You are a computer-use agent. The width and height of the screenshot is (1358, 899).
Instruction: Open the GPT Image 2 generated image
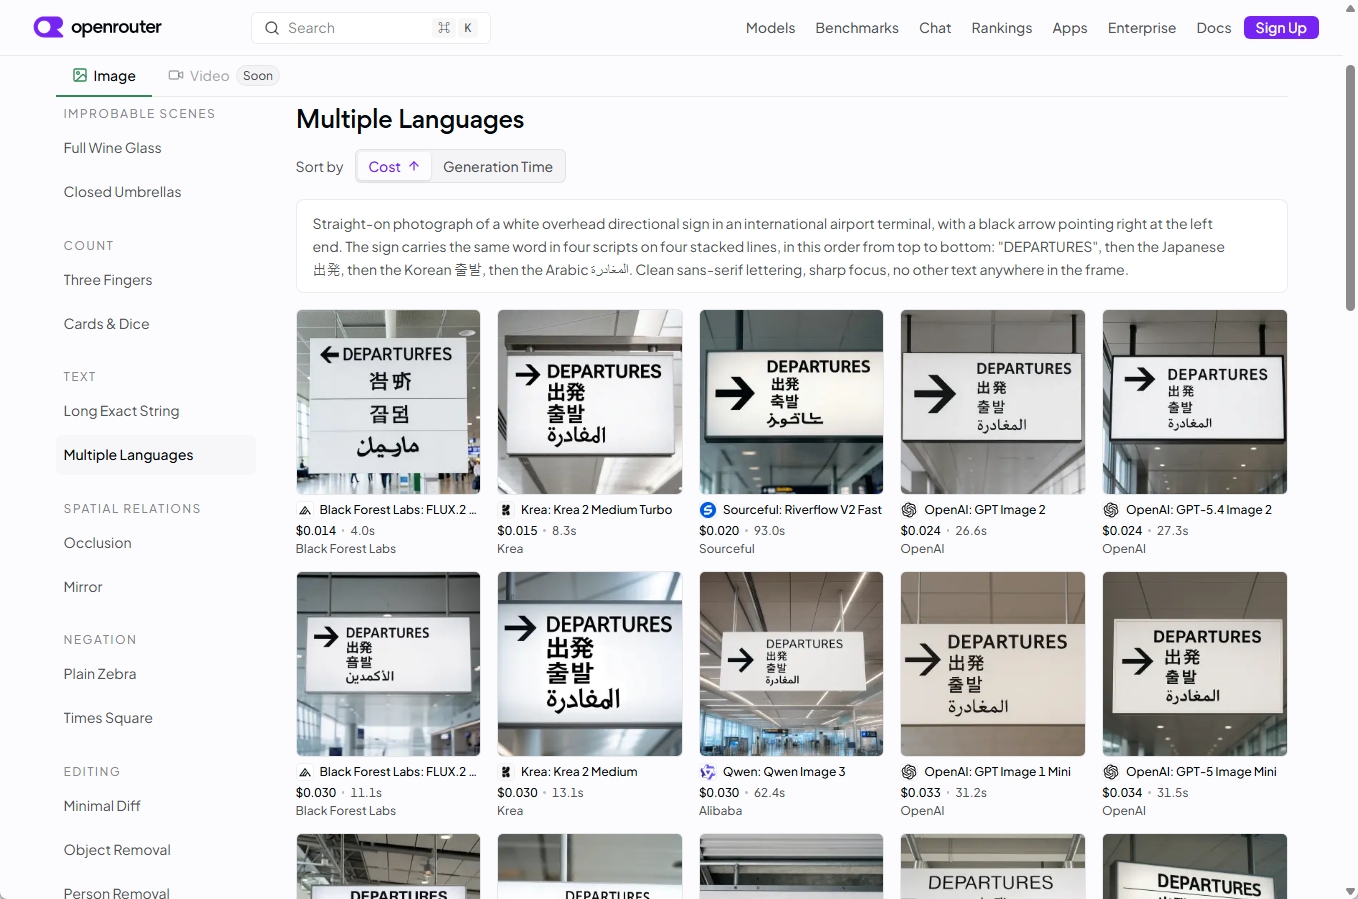point(993,402)
